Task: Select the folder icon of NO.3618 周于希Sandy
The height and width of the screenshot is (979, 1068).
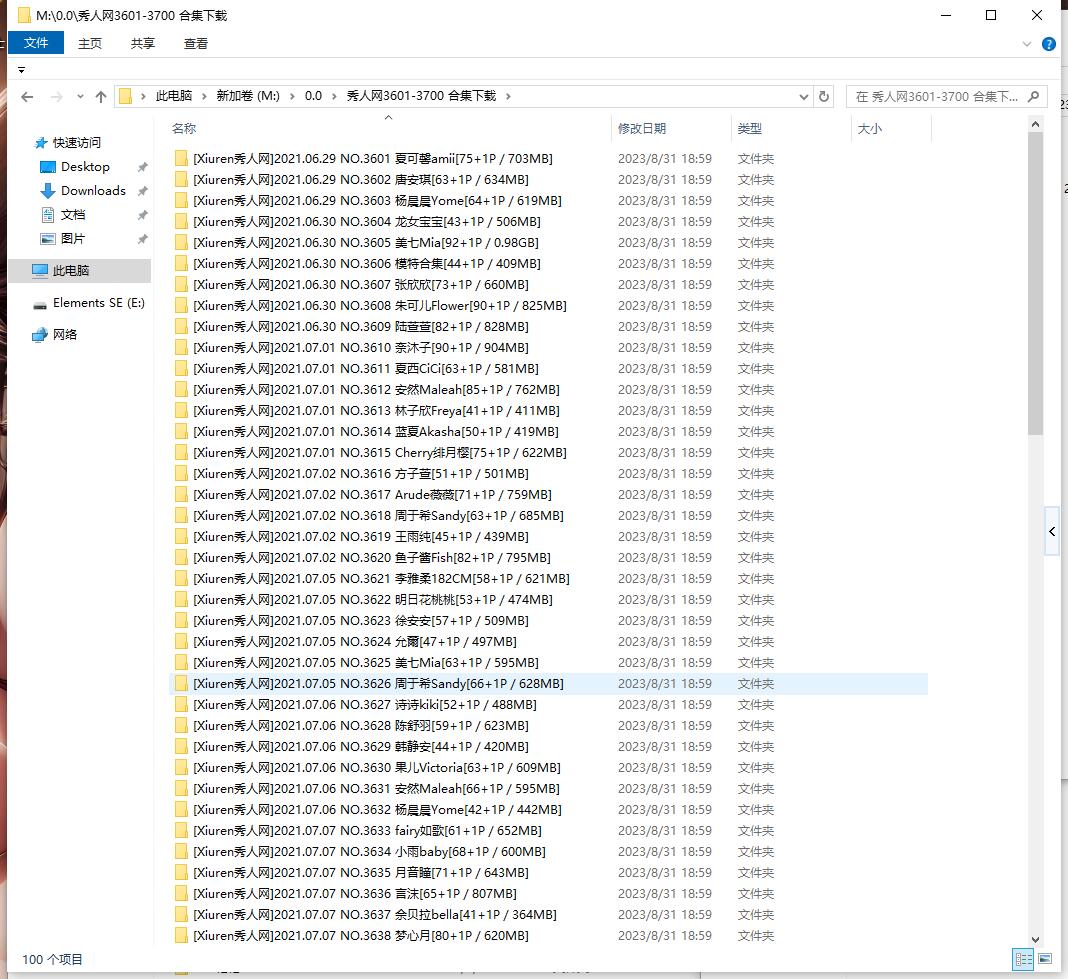Action: [x=181, y=516]
